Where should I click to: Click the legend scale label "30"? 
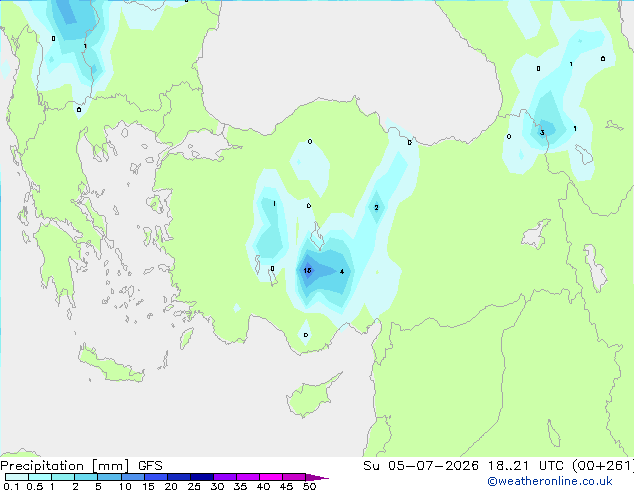pyautogui.click(x=217, y=486)
